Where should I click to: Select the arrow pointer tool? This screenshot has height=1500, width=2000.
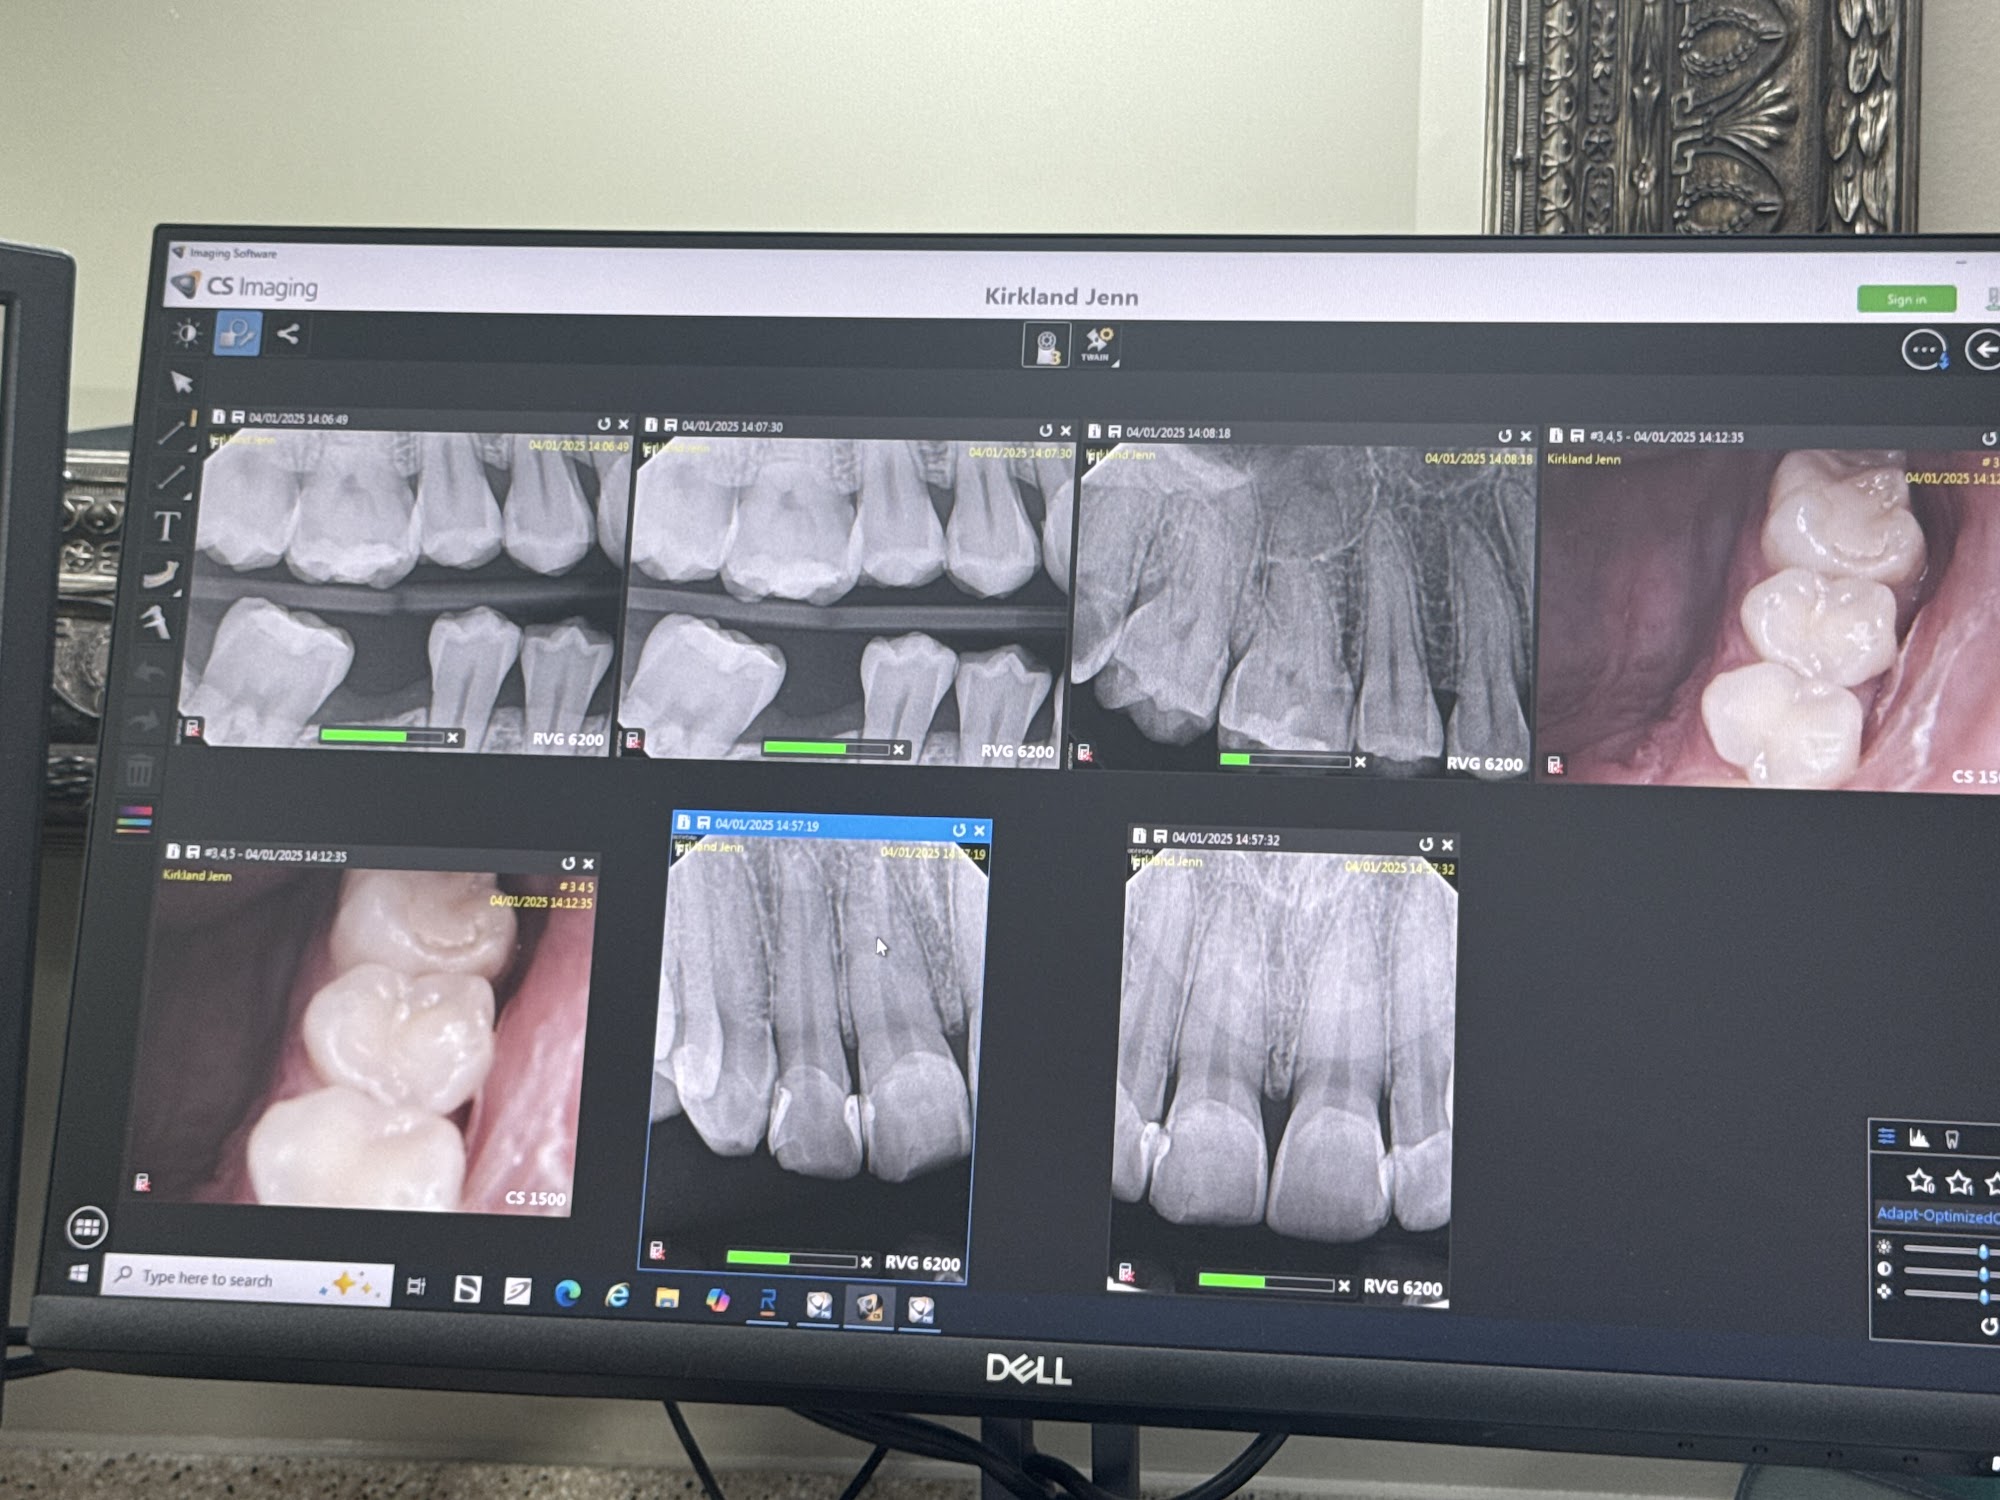click(181, 383)
